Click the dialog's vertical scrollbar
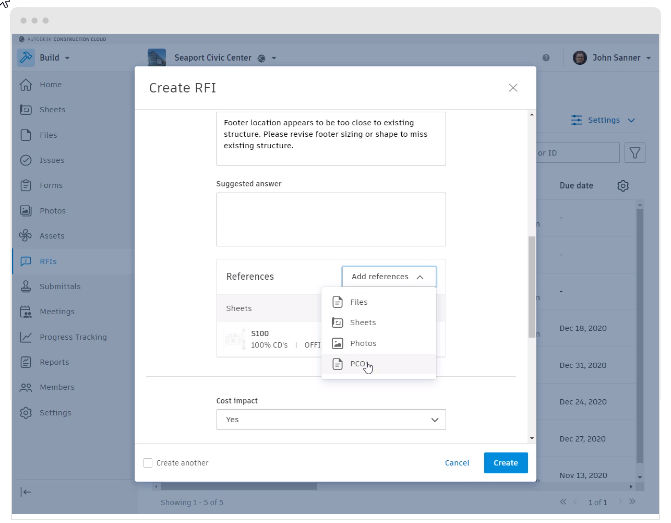The width and height of the screenshot is (671, 523). [x=531, y=270]
